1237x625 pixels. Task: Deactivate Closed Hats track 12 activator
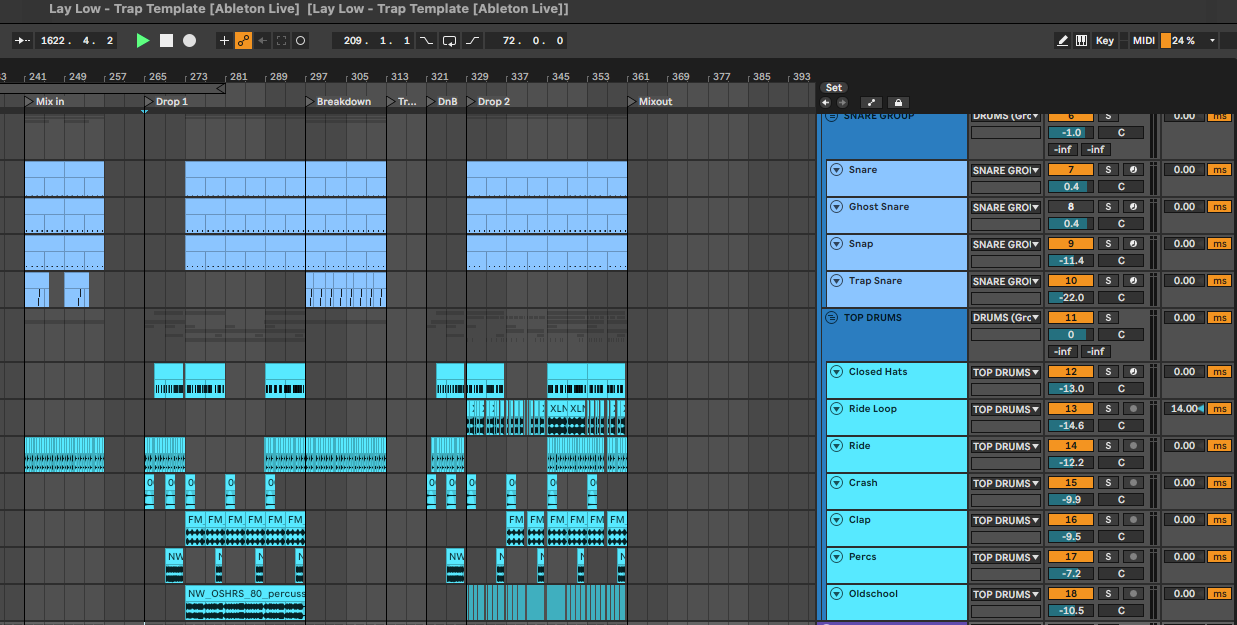click(x=1069, y=372)
